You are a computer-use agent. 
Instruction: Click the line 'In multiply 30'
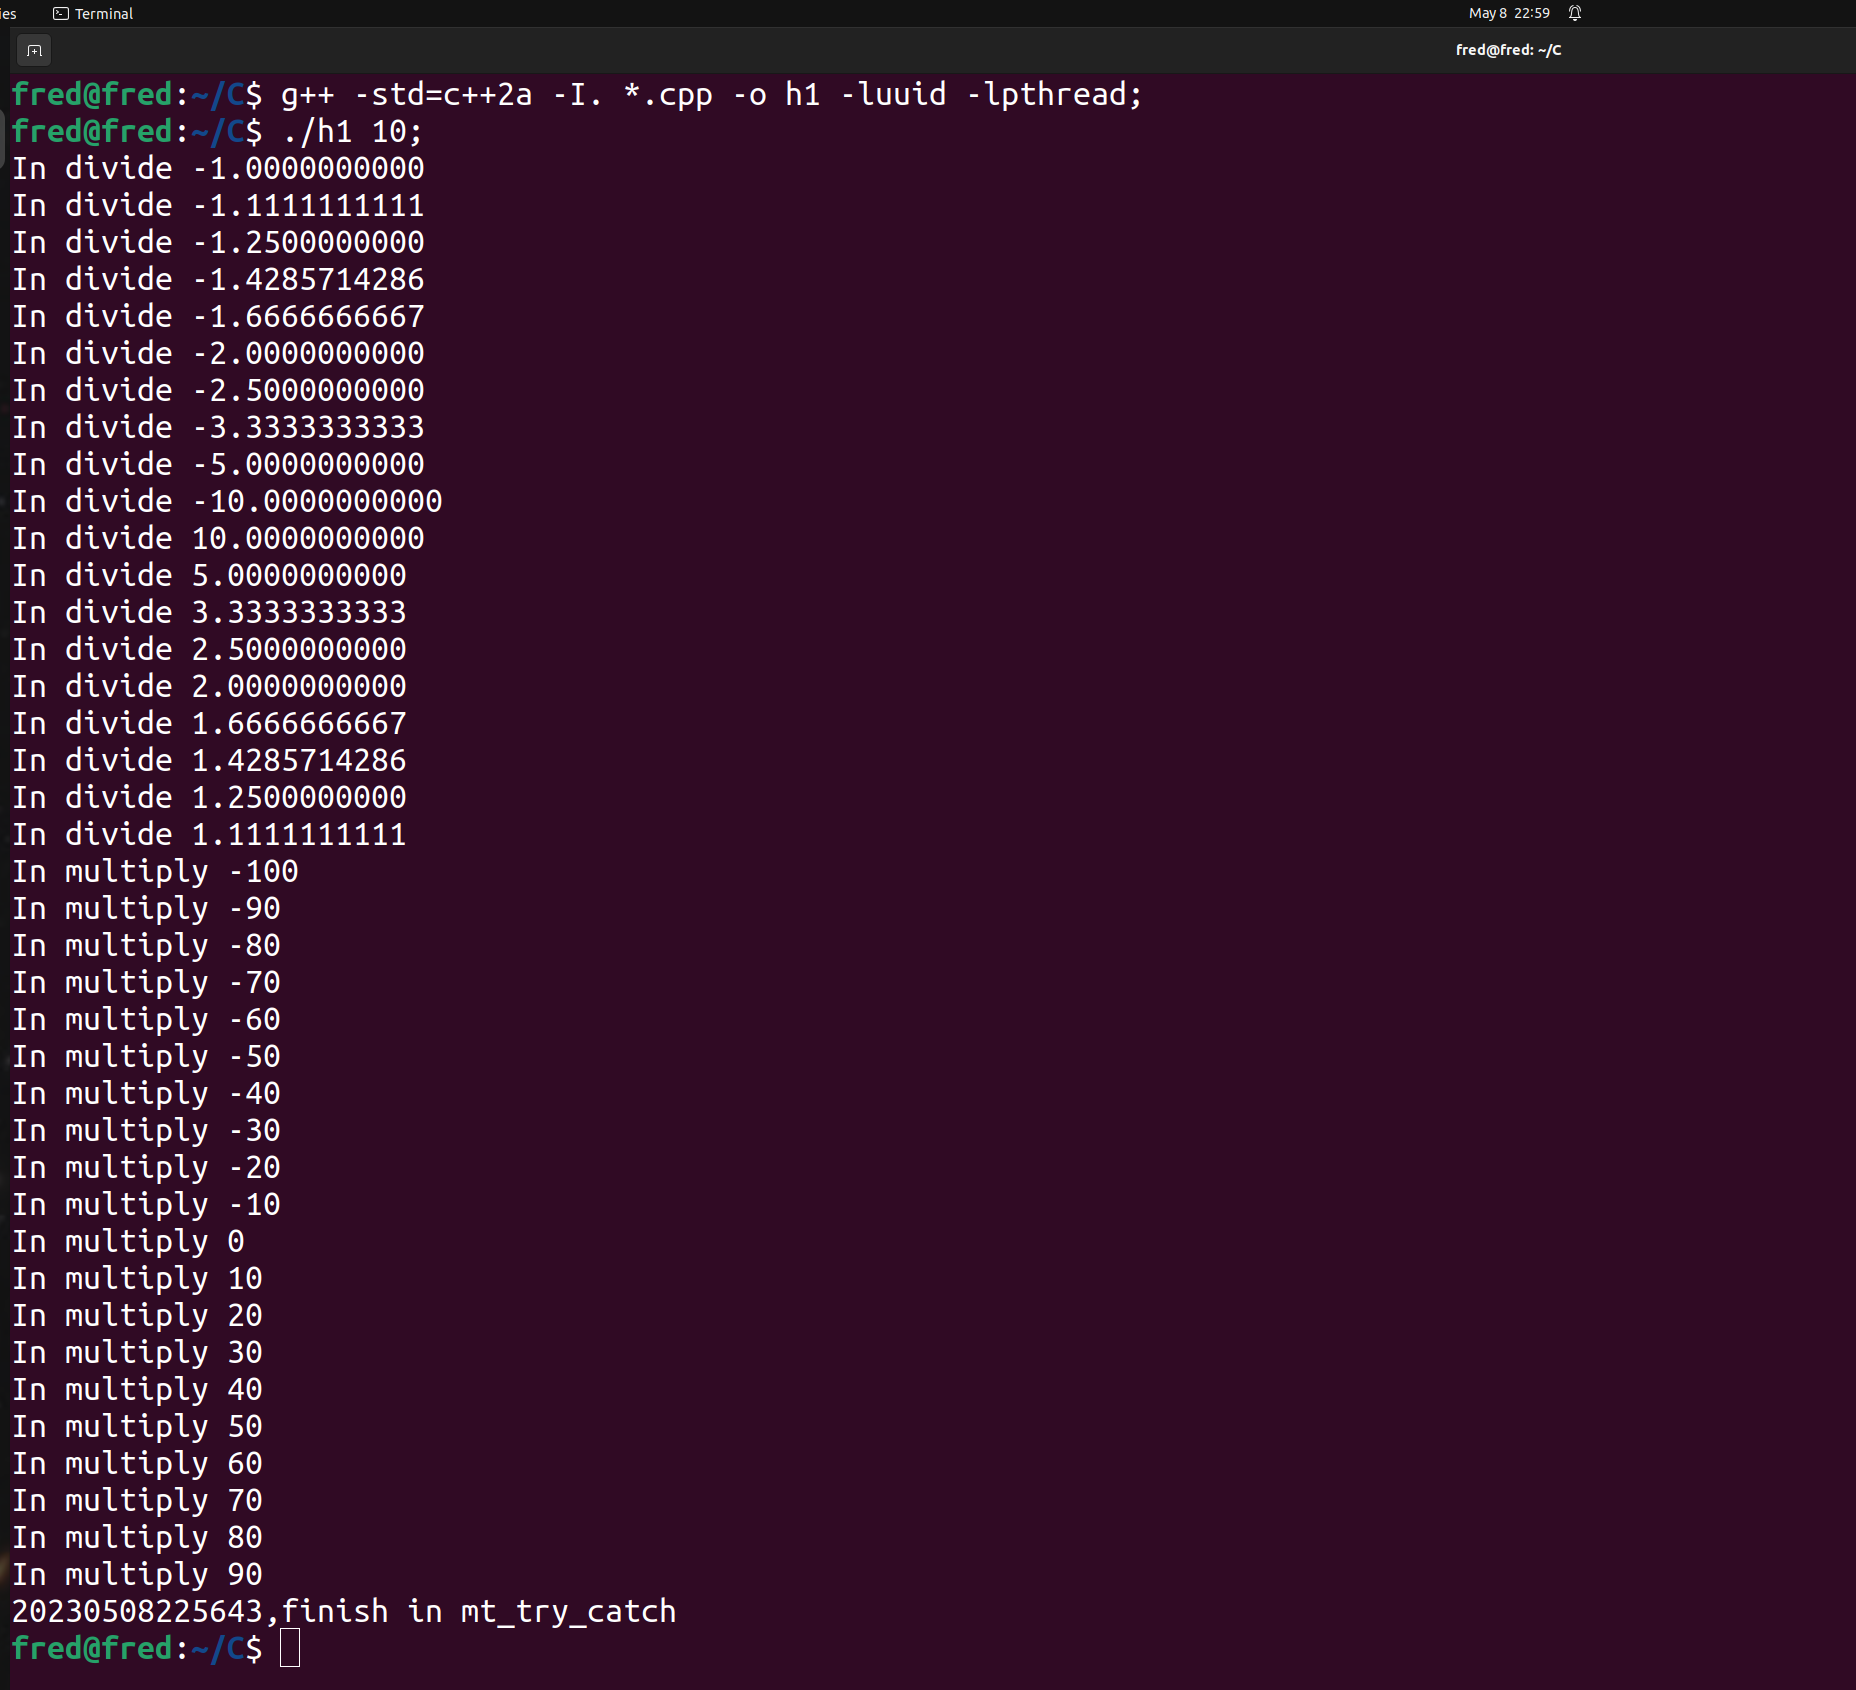click(x=137, y=1352)
